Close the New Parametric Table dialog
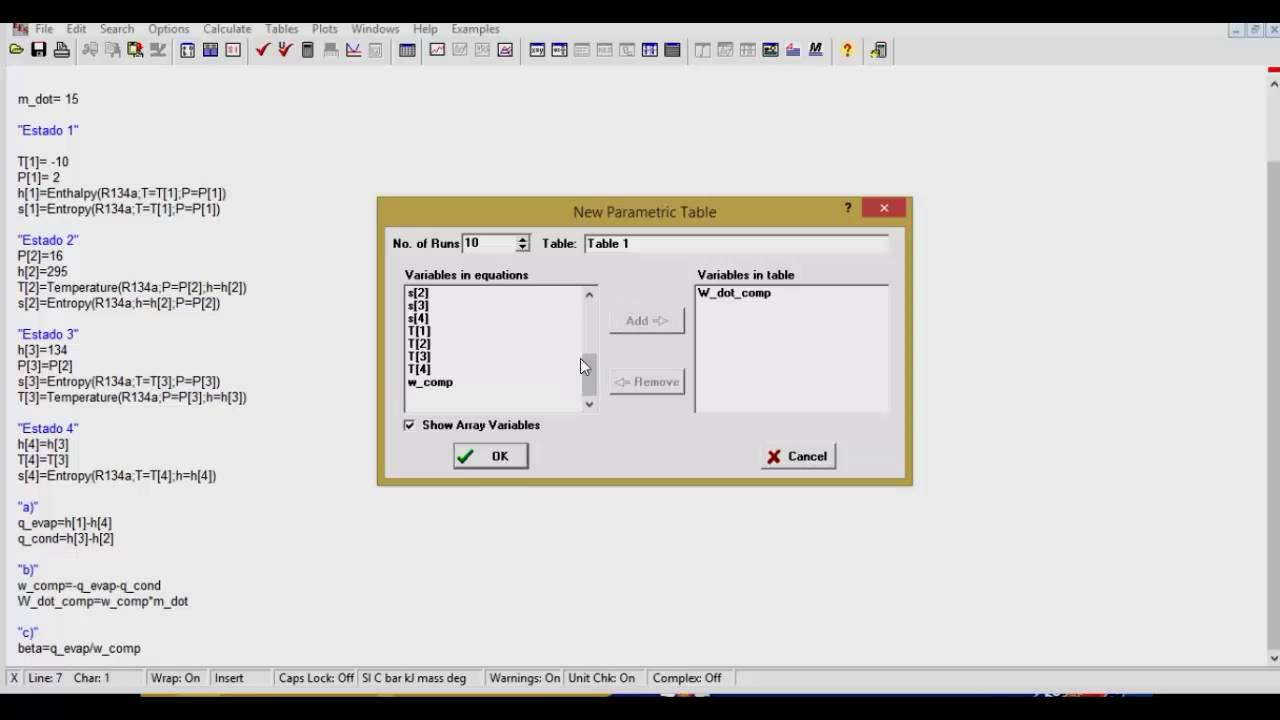Screen dimensions: 1280x720 tap(884, 208)
